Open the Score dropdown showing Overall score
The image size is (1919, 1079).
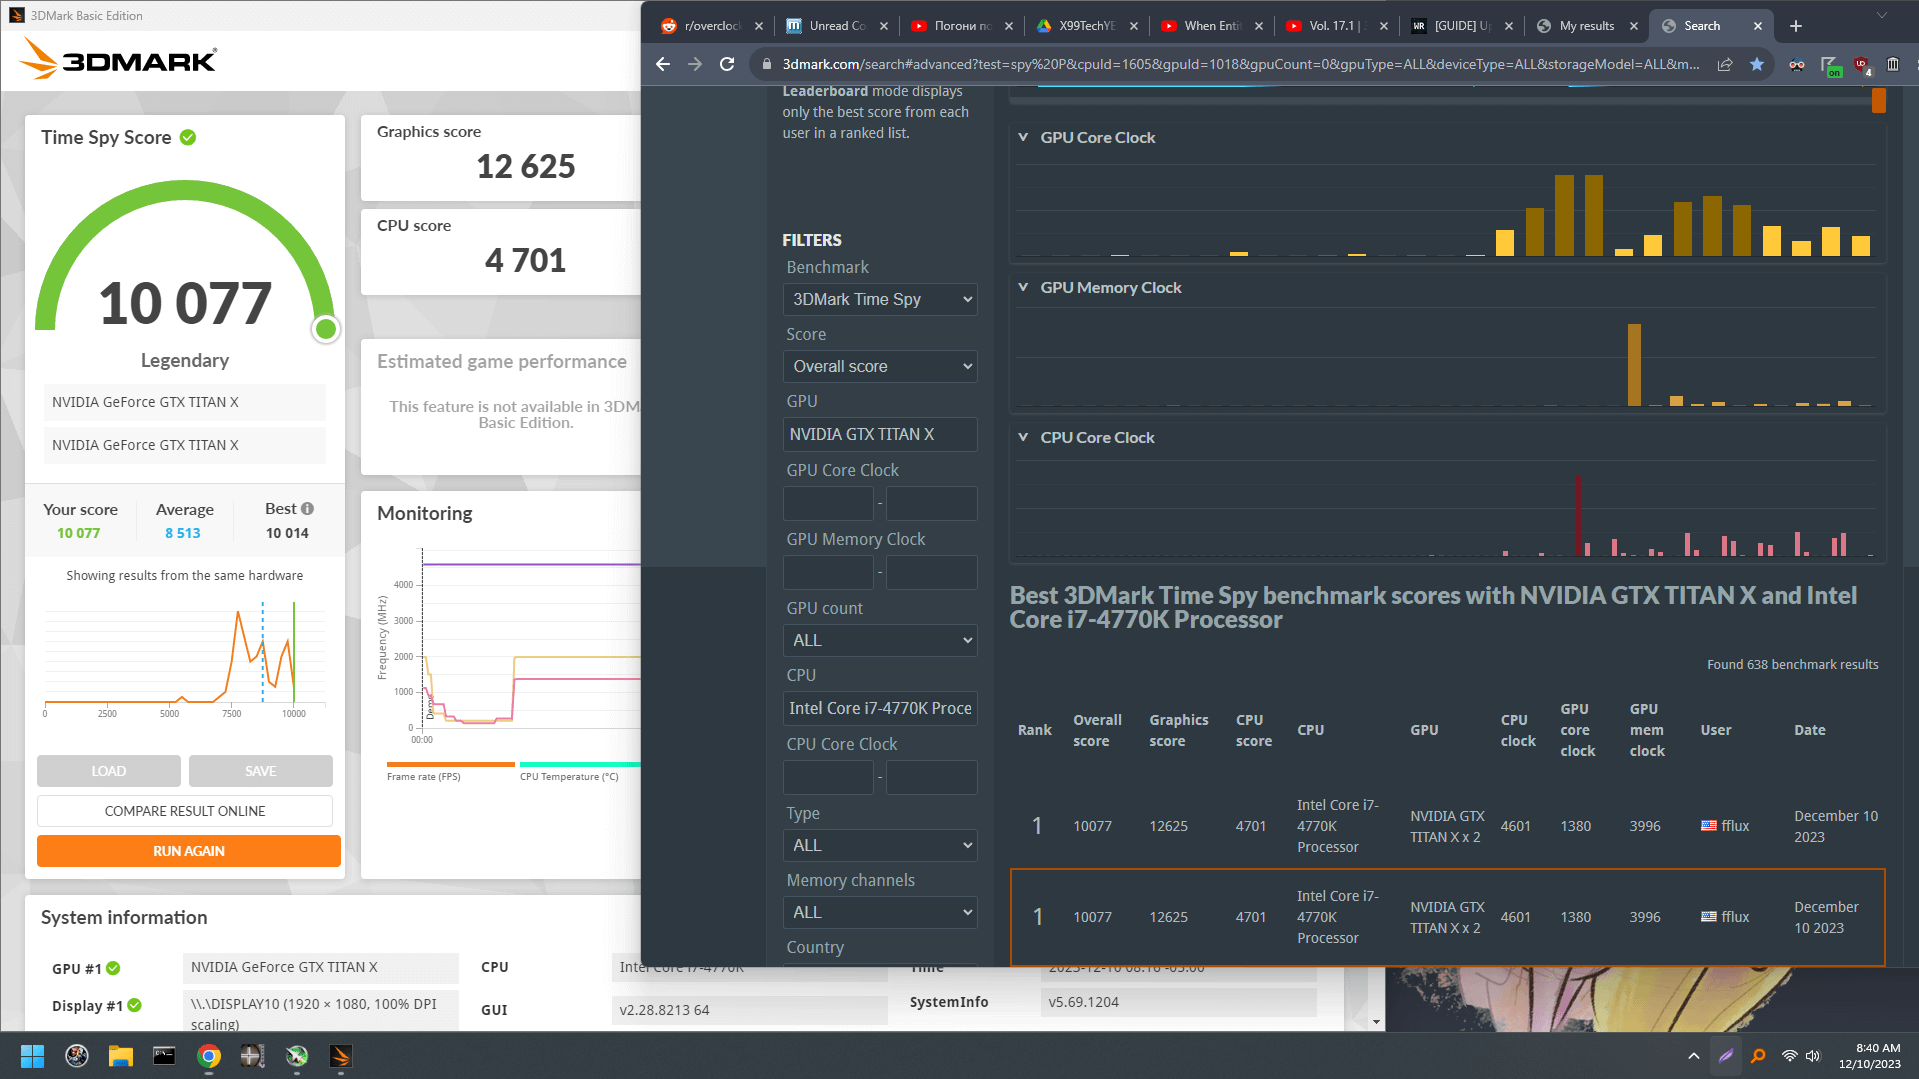pyautogui.click(x=880, y=366)
